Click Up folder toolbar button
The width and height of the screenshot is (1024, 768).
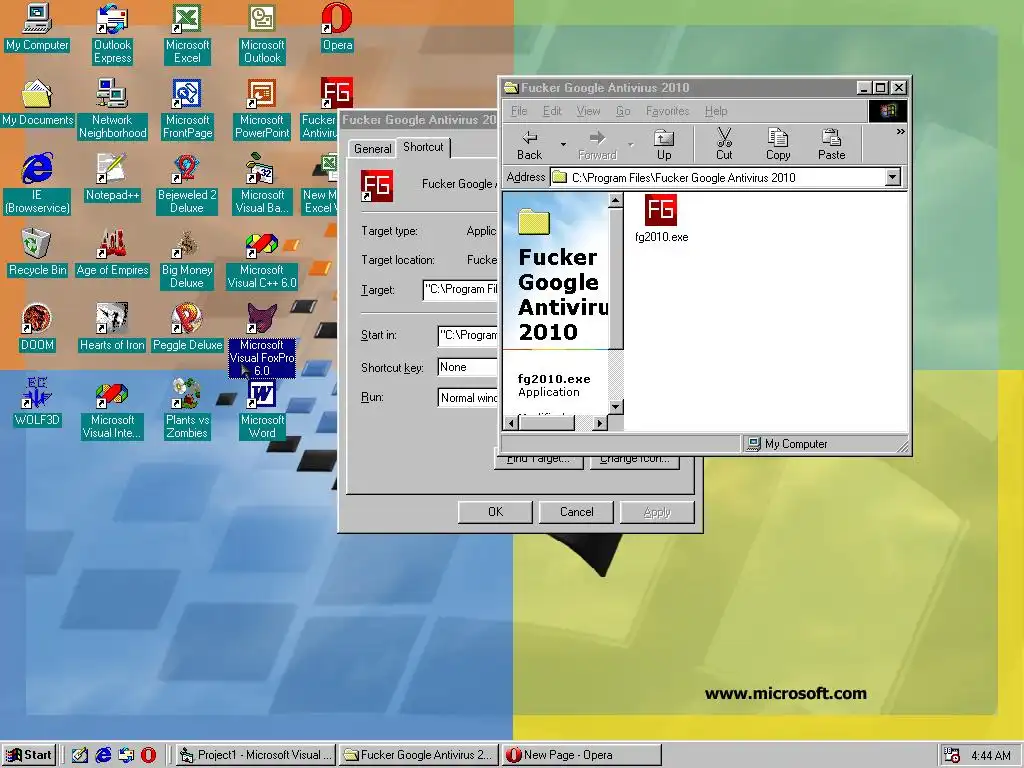(664, 144)
